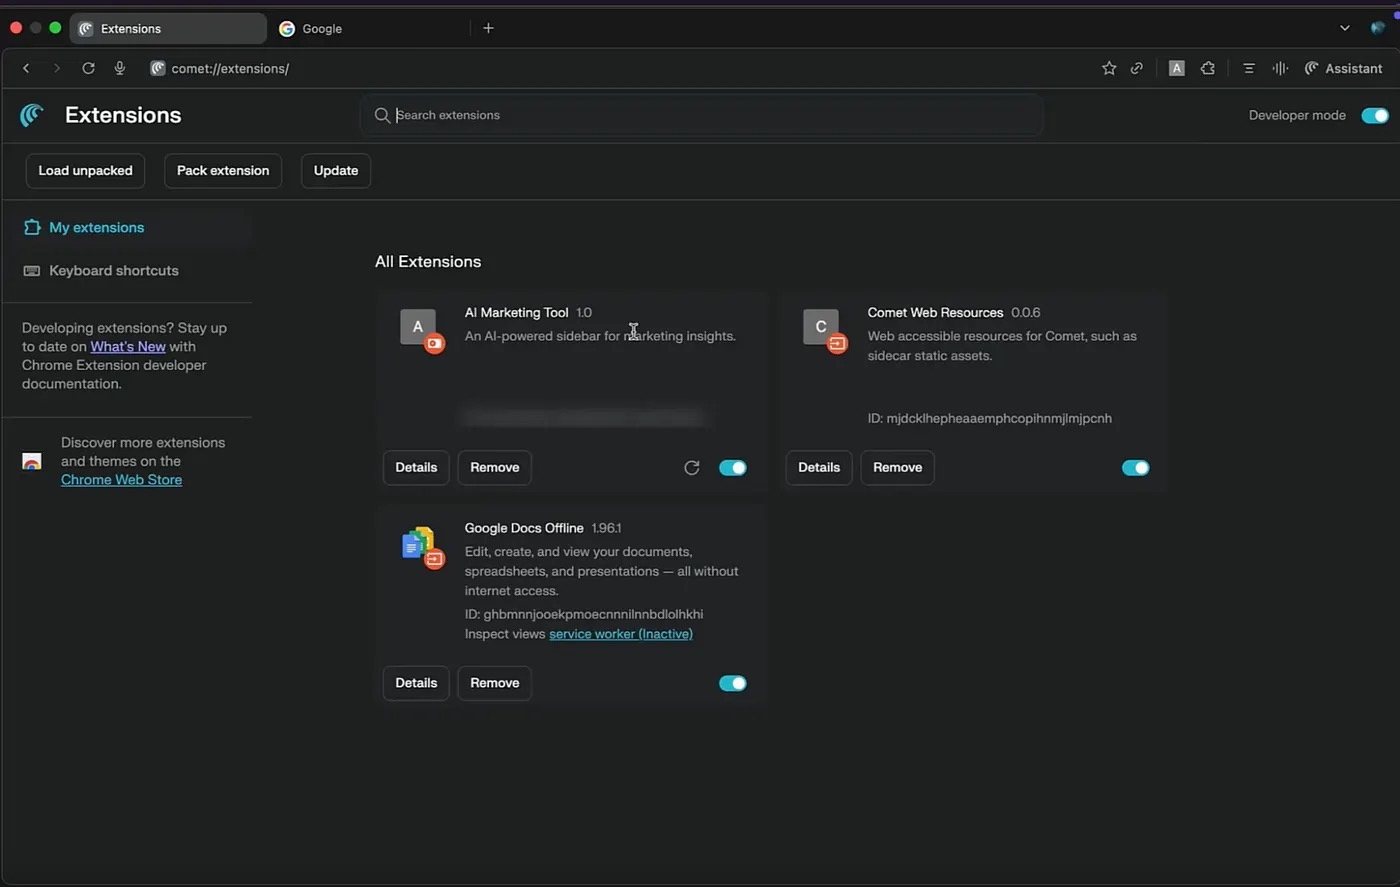The image size is (1400, 887).
Task: Bookmark the current page with star icon
Action: [1109, 68]
